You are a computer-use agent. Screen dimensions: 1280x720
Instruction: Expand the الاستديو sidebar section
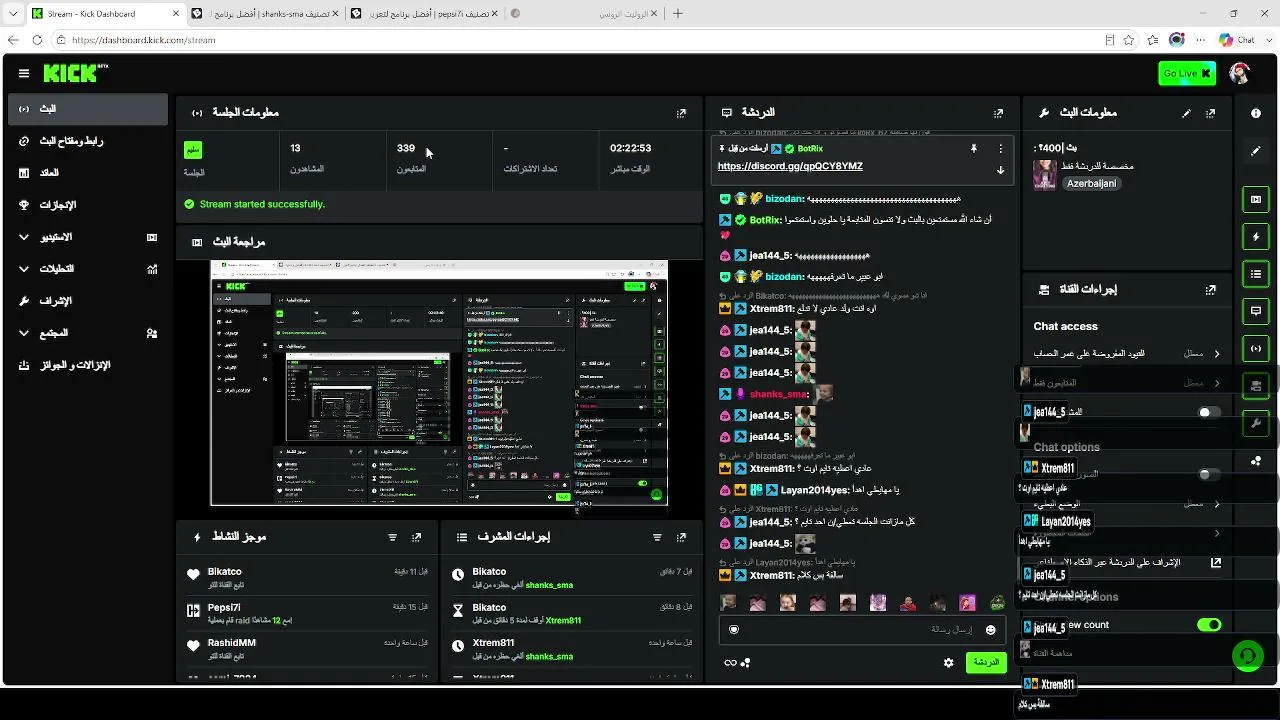88,237
